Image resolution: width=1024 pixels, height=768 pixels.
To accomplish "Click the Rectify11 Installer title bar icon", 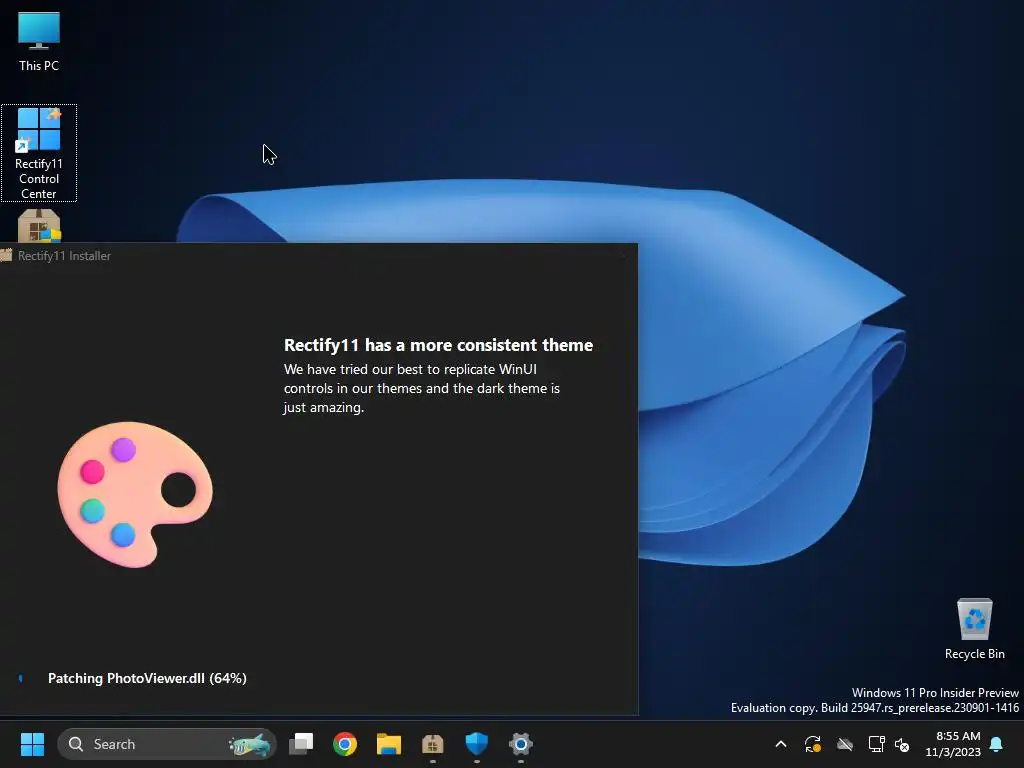I will (7, 255).
